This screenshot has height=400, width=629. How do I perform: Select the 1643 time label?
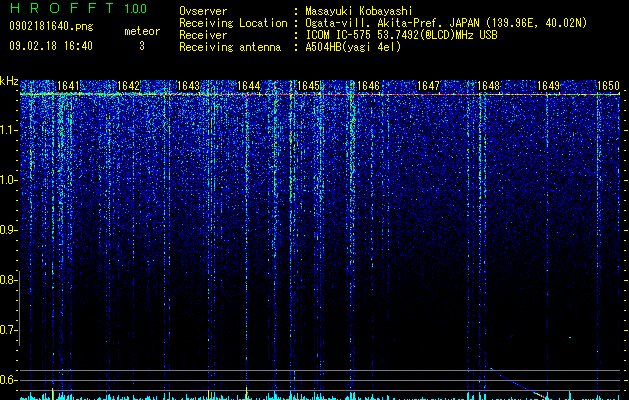tap(188, 86)
